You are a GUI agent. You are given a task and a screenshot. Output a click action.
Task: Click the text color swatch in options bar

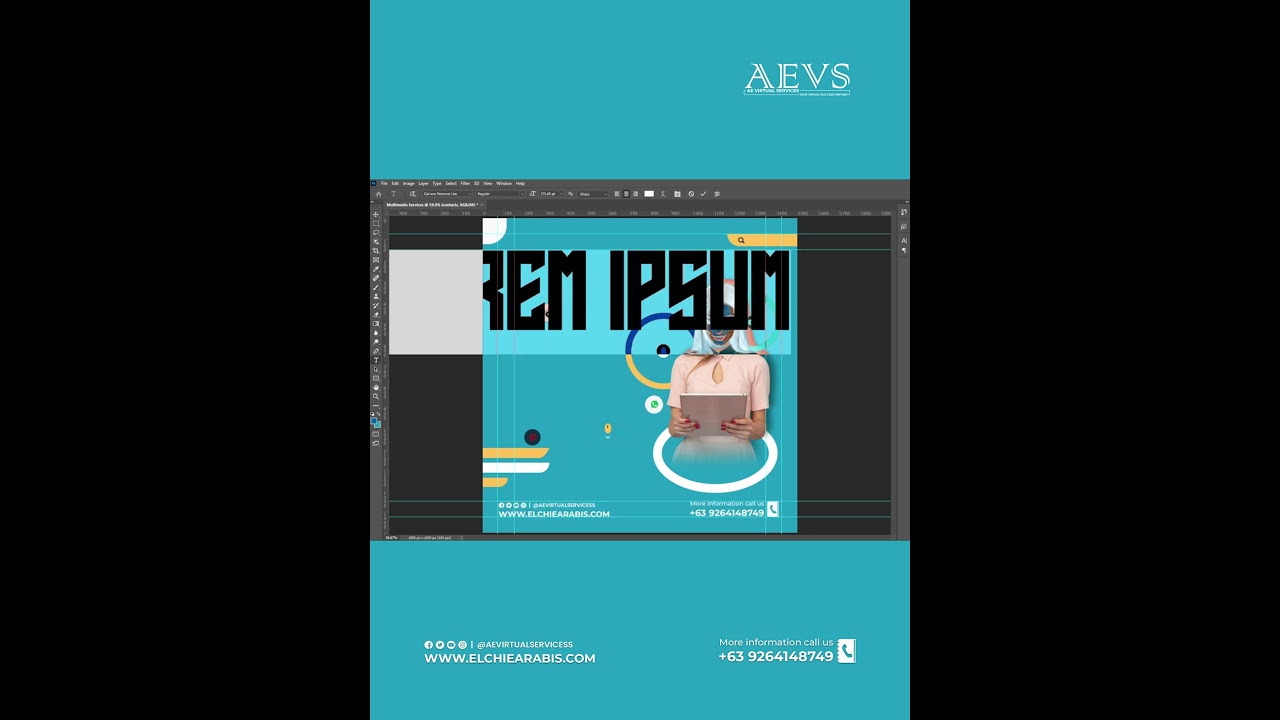pyautogui.click(x=649, y=194)
